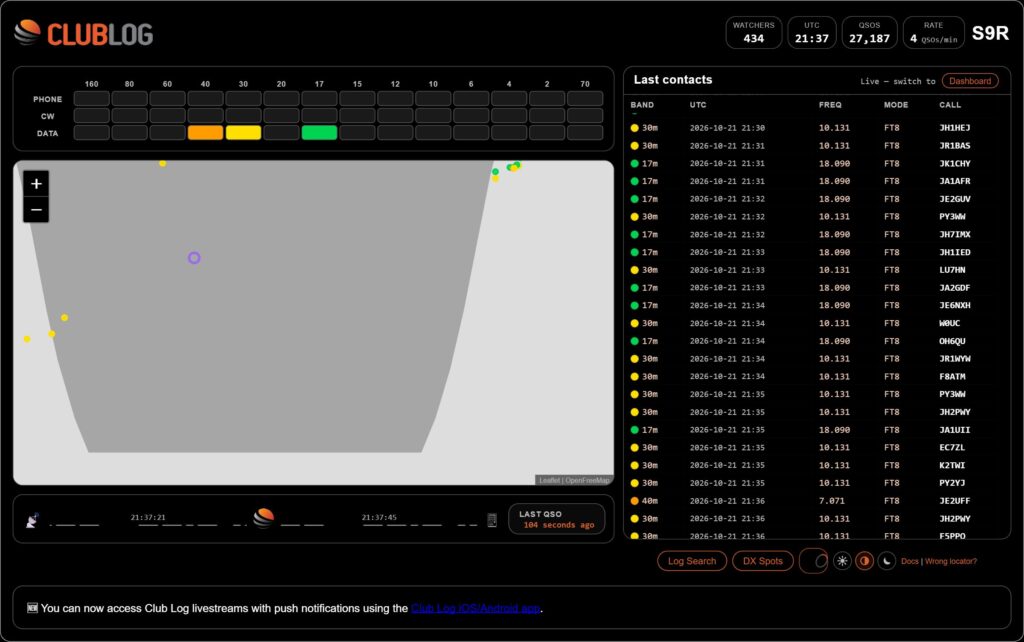This screenshot has width=1024, height=642.
Task: Click the QSOS 27,187 counter
Action: click(x=869, y=33)
